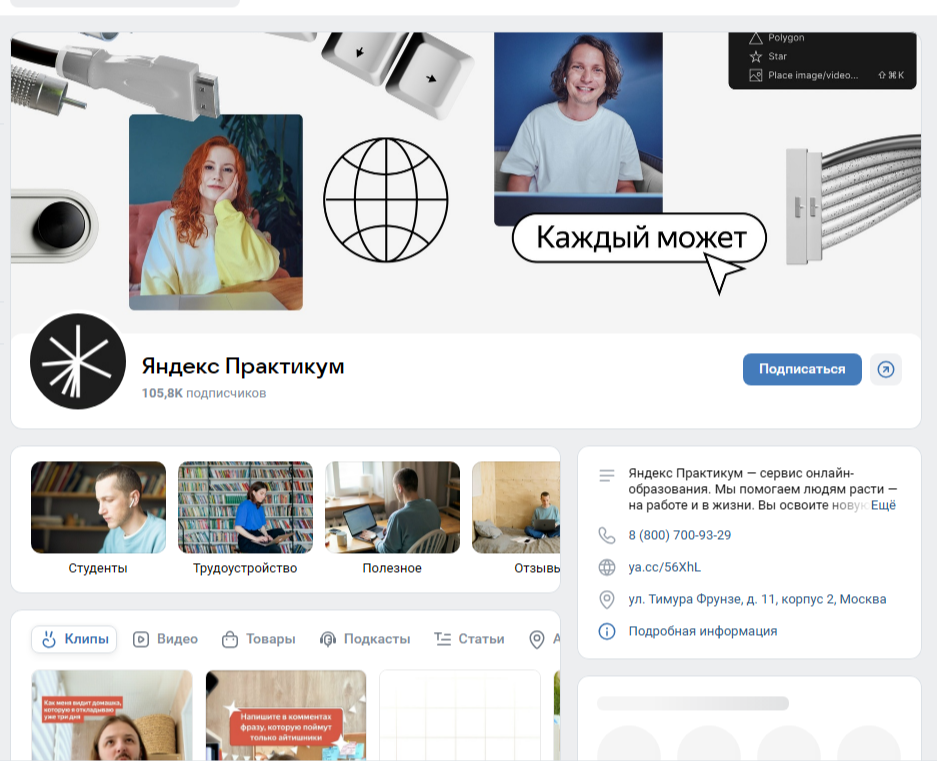Open the Статьи tab
Image resolution: width=937 pixels, height=761 pixels.
point(469,639)
